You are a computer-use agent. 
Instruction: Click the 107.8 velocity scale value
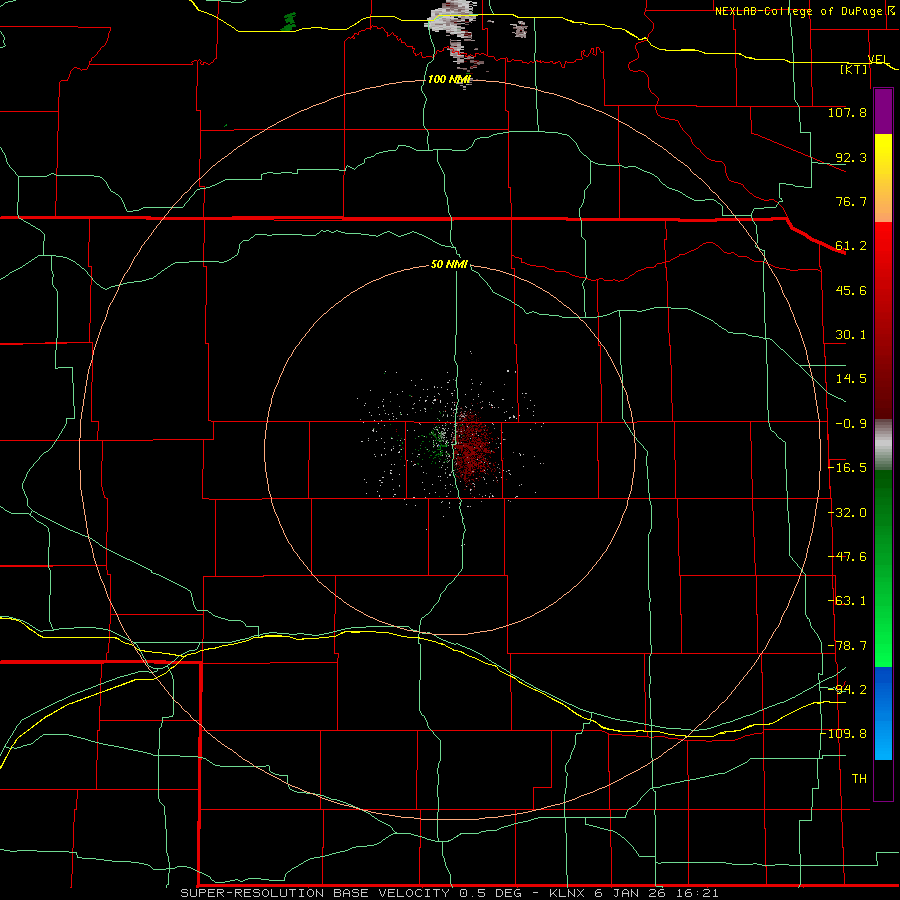coord(847,112)
